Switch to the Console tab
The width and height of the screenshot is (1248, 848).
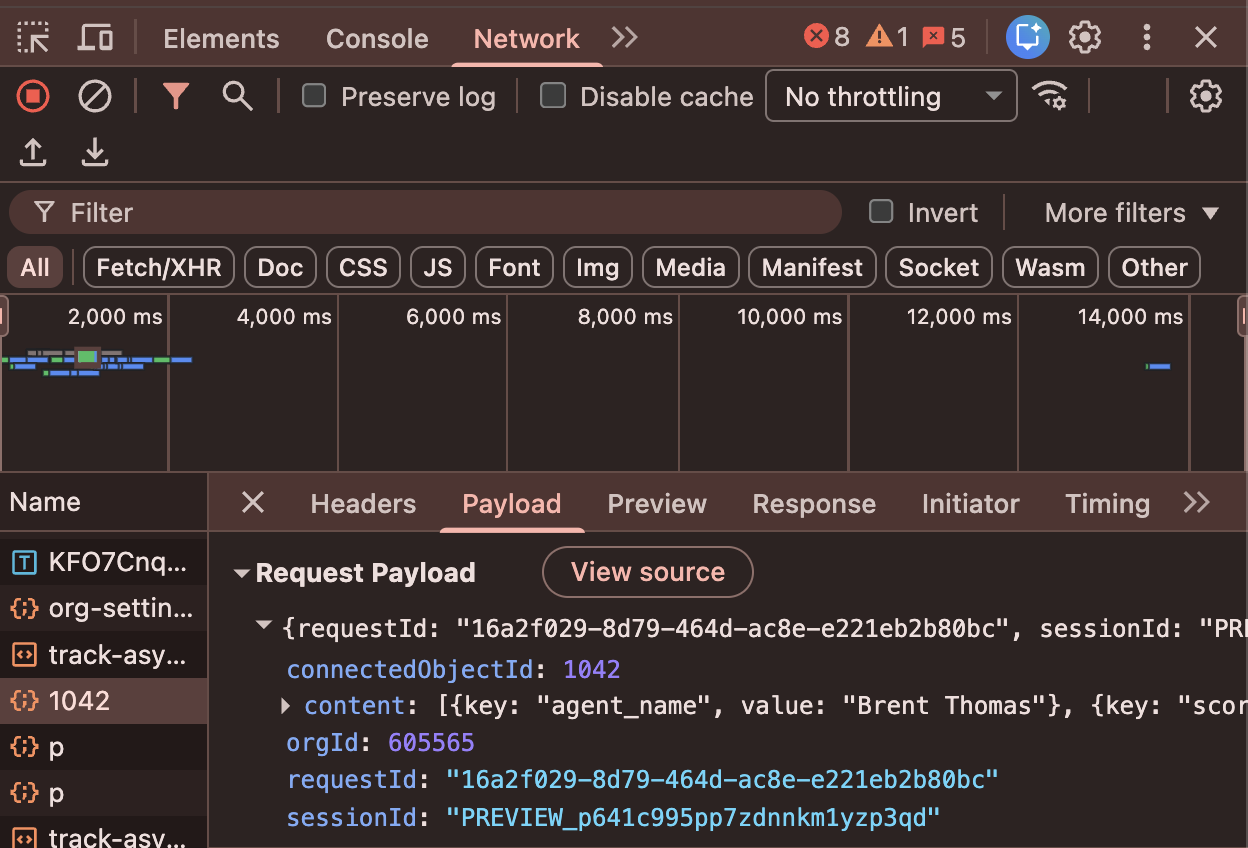coord(377,39)
